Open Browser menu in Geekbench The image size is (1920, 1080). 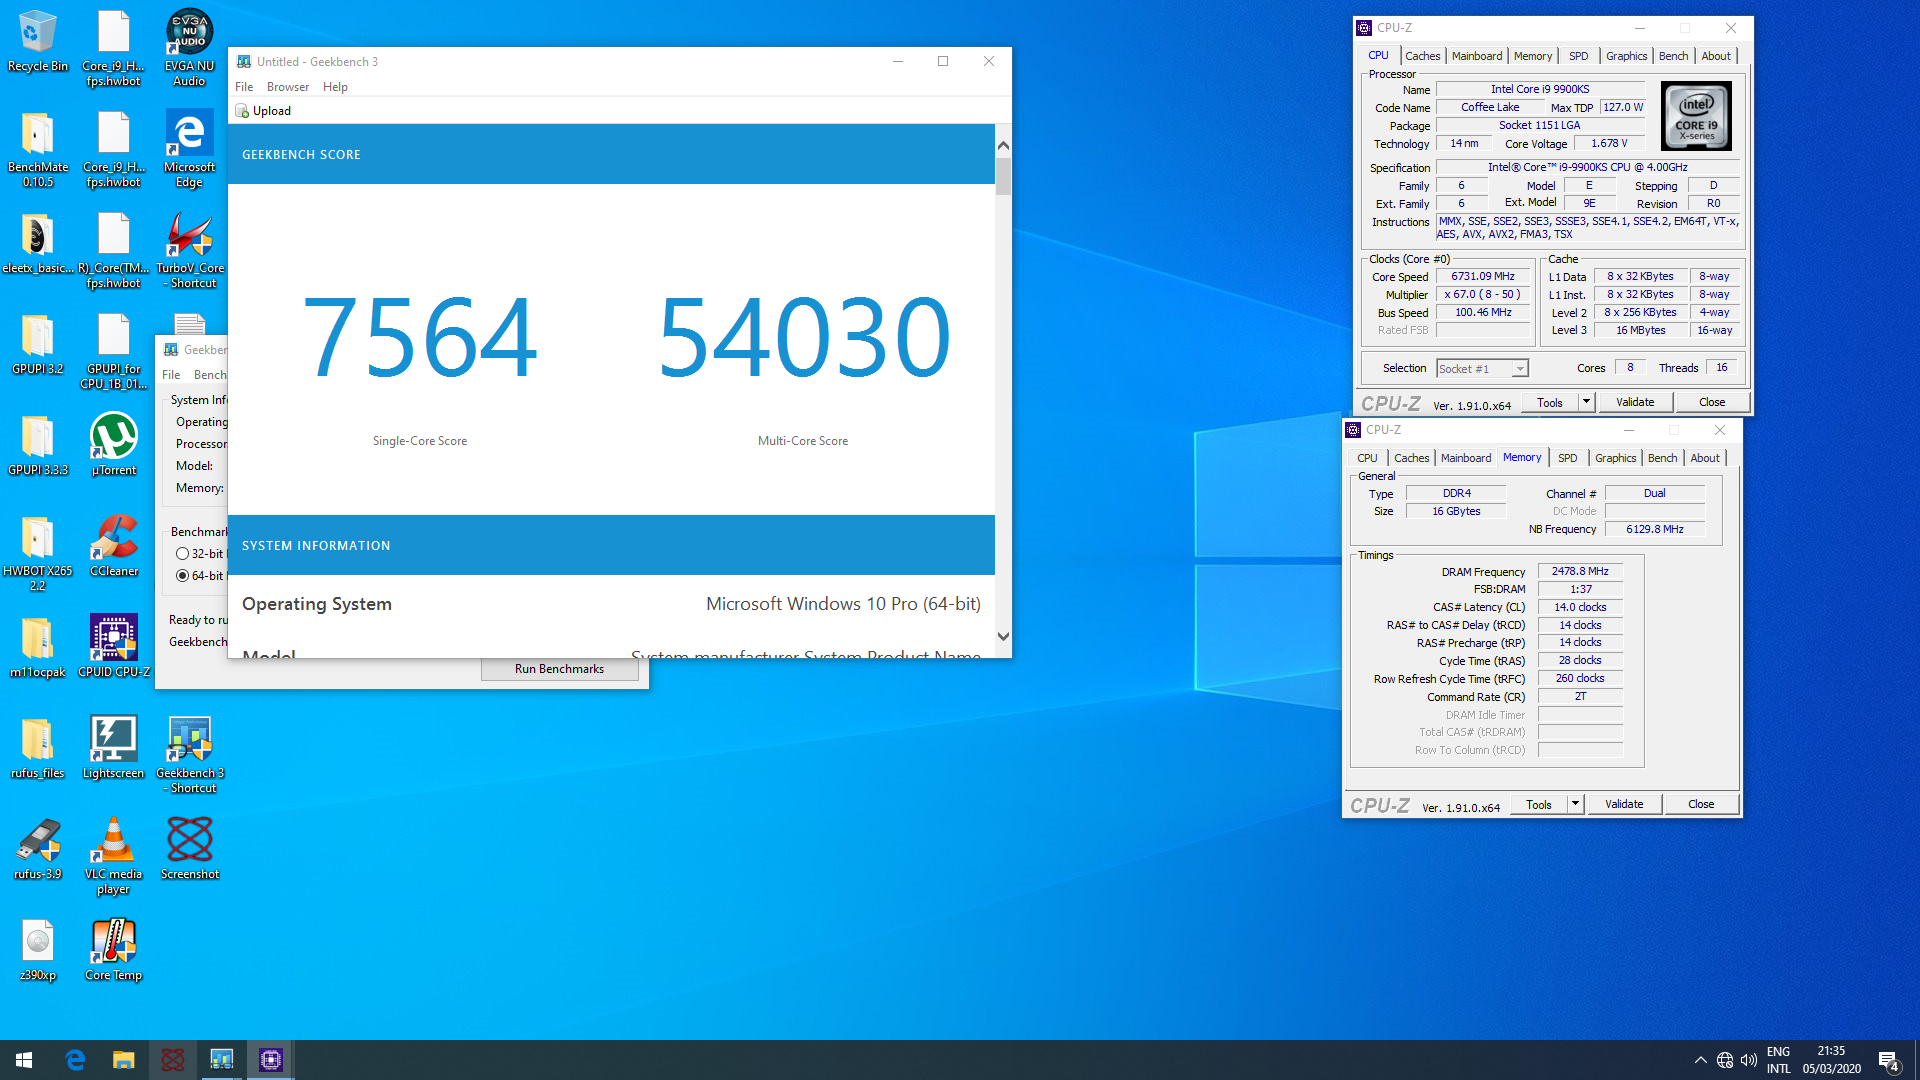288,87
